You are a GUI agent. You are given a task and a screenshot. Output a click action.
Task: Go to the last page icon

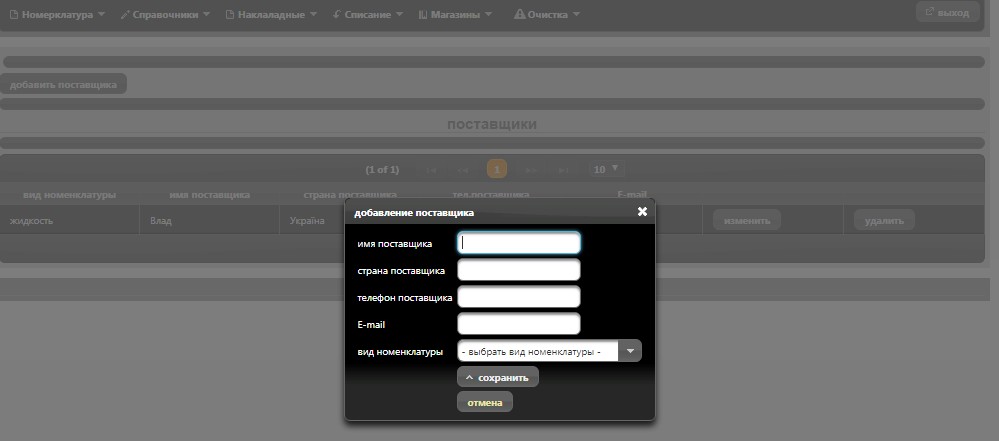(563, 170)
